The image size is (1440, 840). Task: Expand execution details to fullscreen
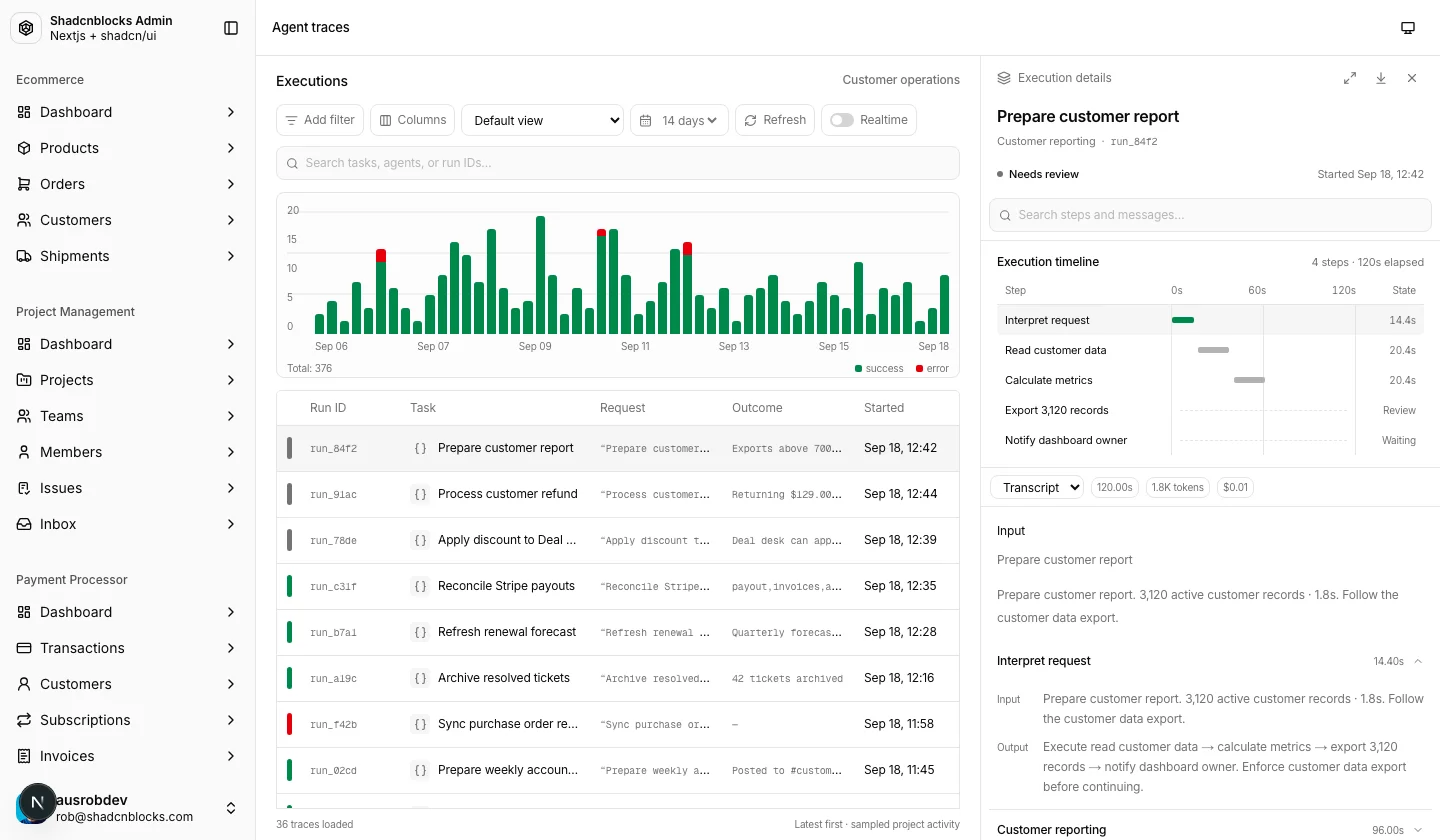coord(1350,78)
